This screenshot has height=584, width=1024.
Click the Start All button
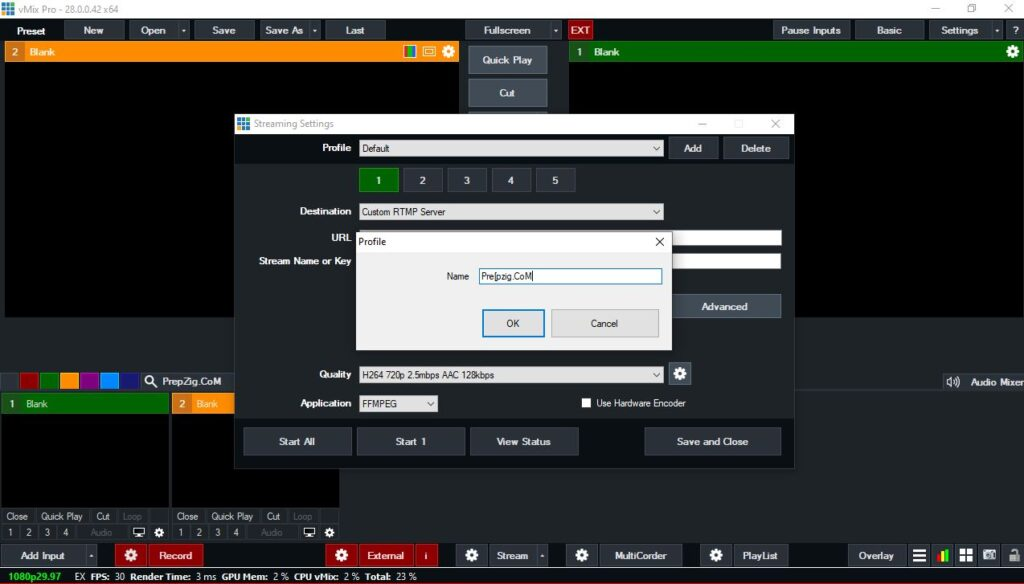pos(297,442)
